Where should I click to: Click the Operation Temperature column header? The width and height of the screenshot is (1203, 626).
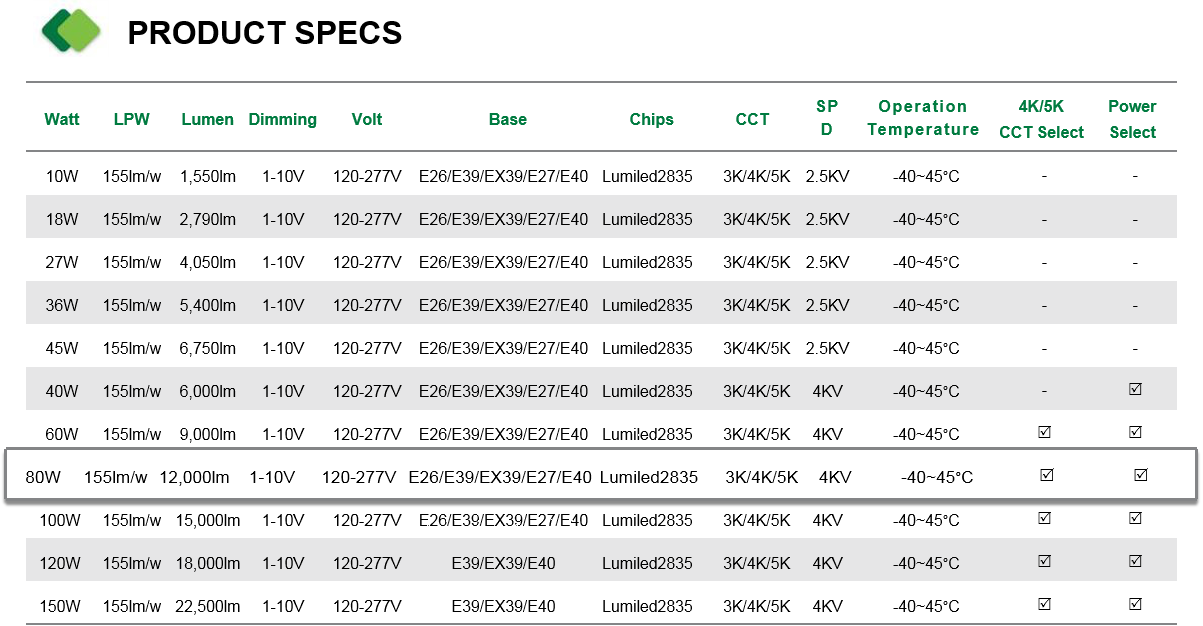click(x=923, y=118)
